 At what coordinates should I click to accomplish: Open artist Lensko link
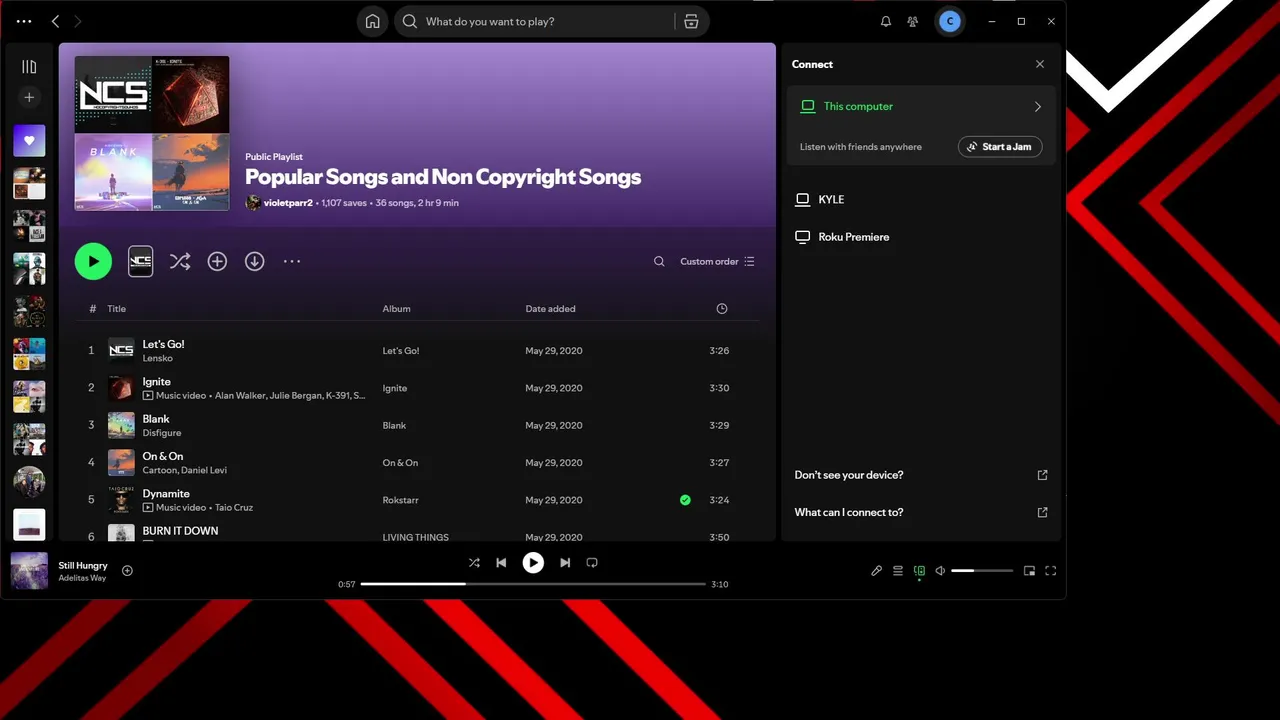click(157, 358)
